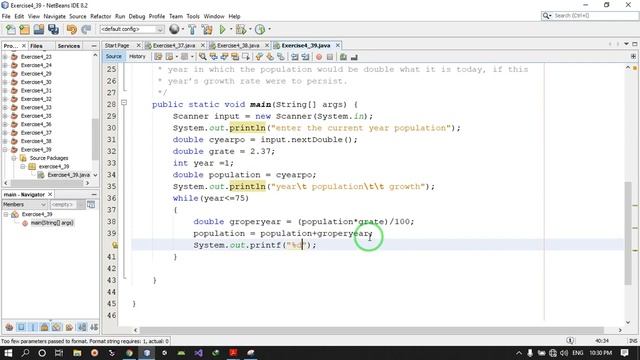
Task: Click the Toggle Rectangular Selection editor icon
Action: coord(245,57)
